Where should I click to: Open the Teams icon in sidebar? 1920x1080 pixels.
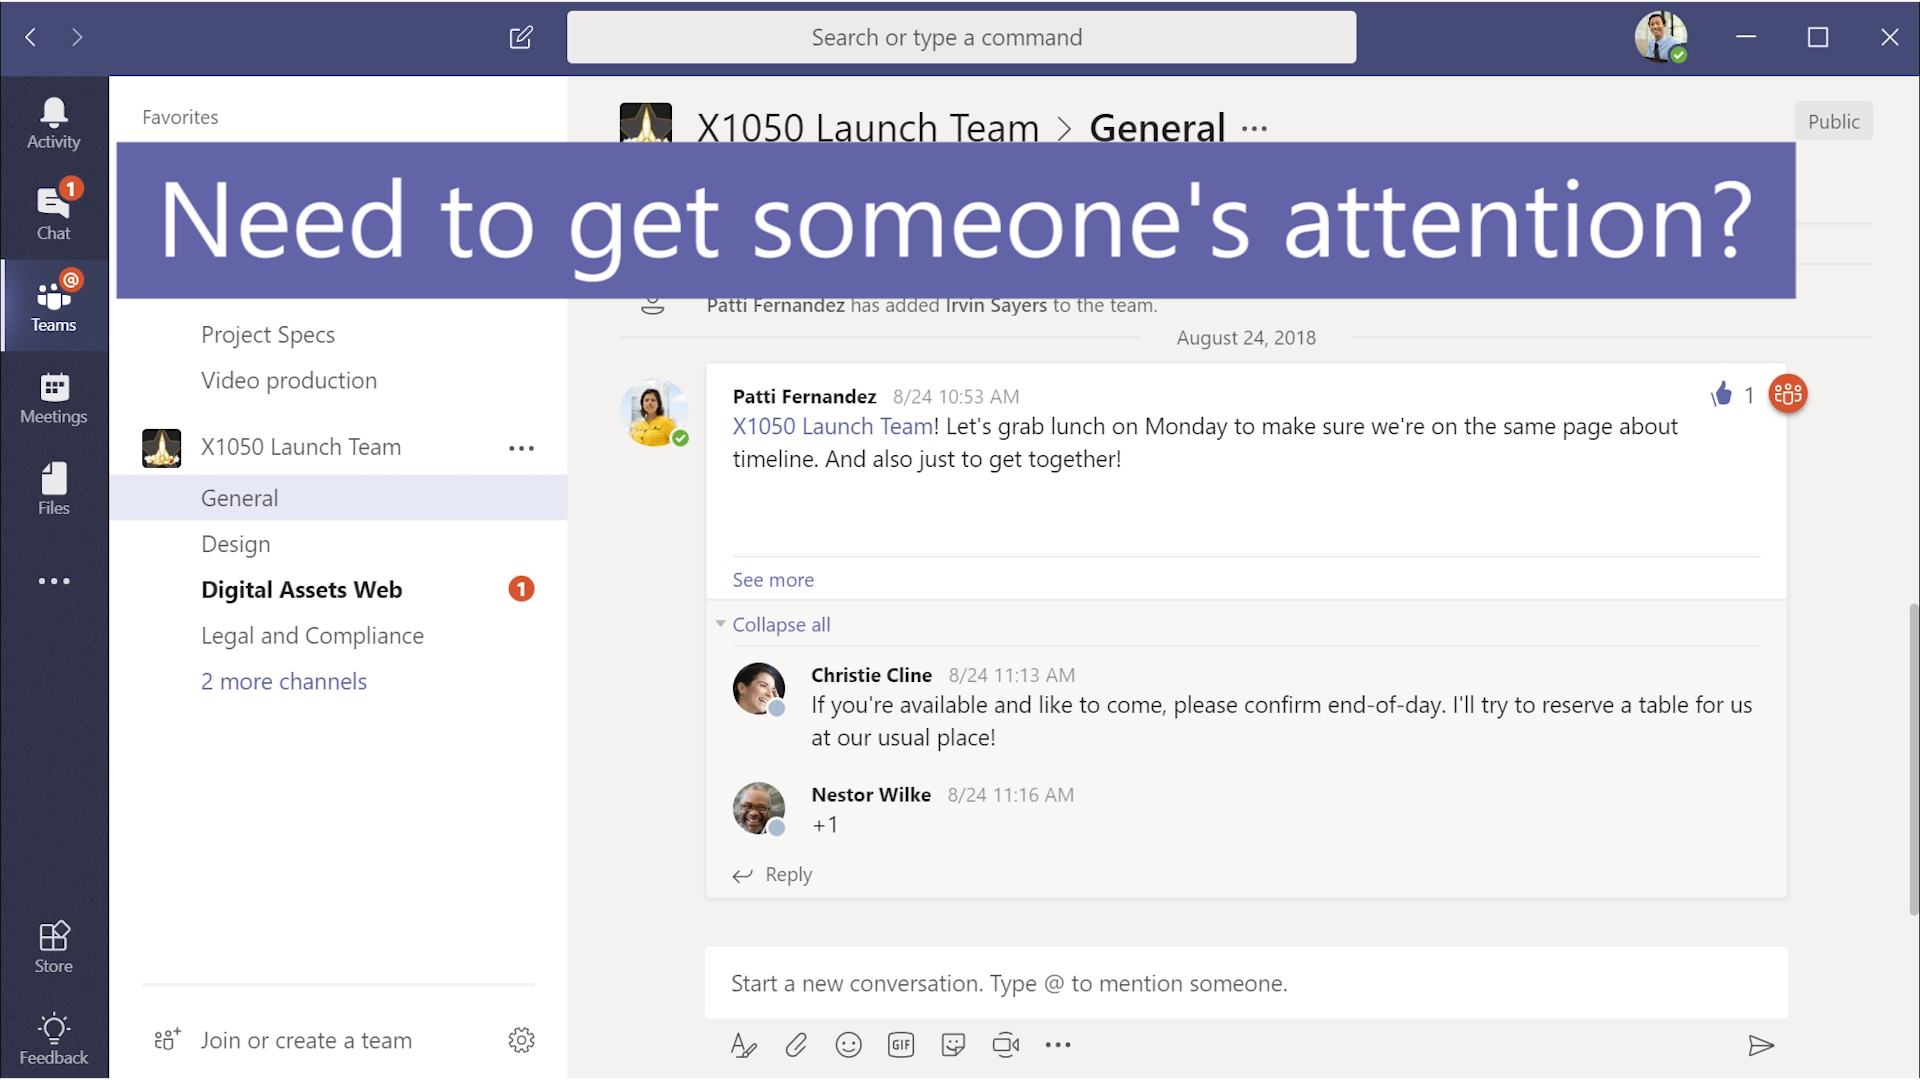point(53,302)
